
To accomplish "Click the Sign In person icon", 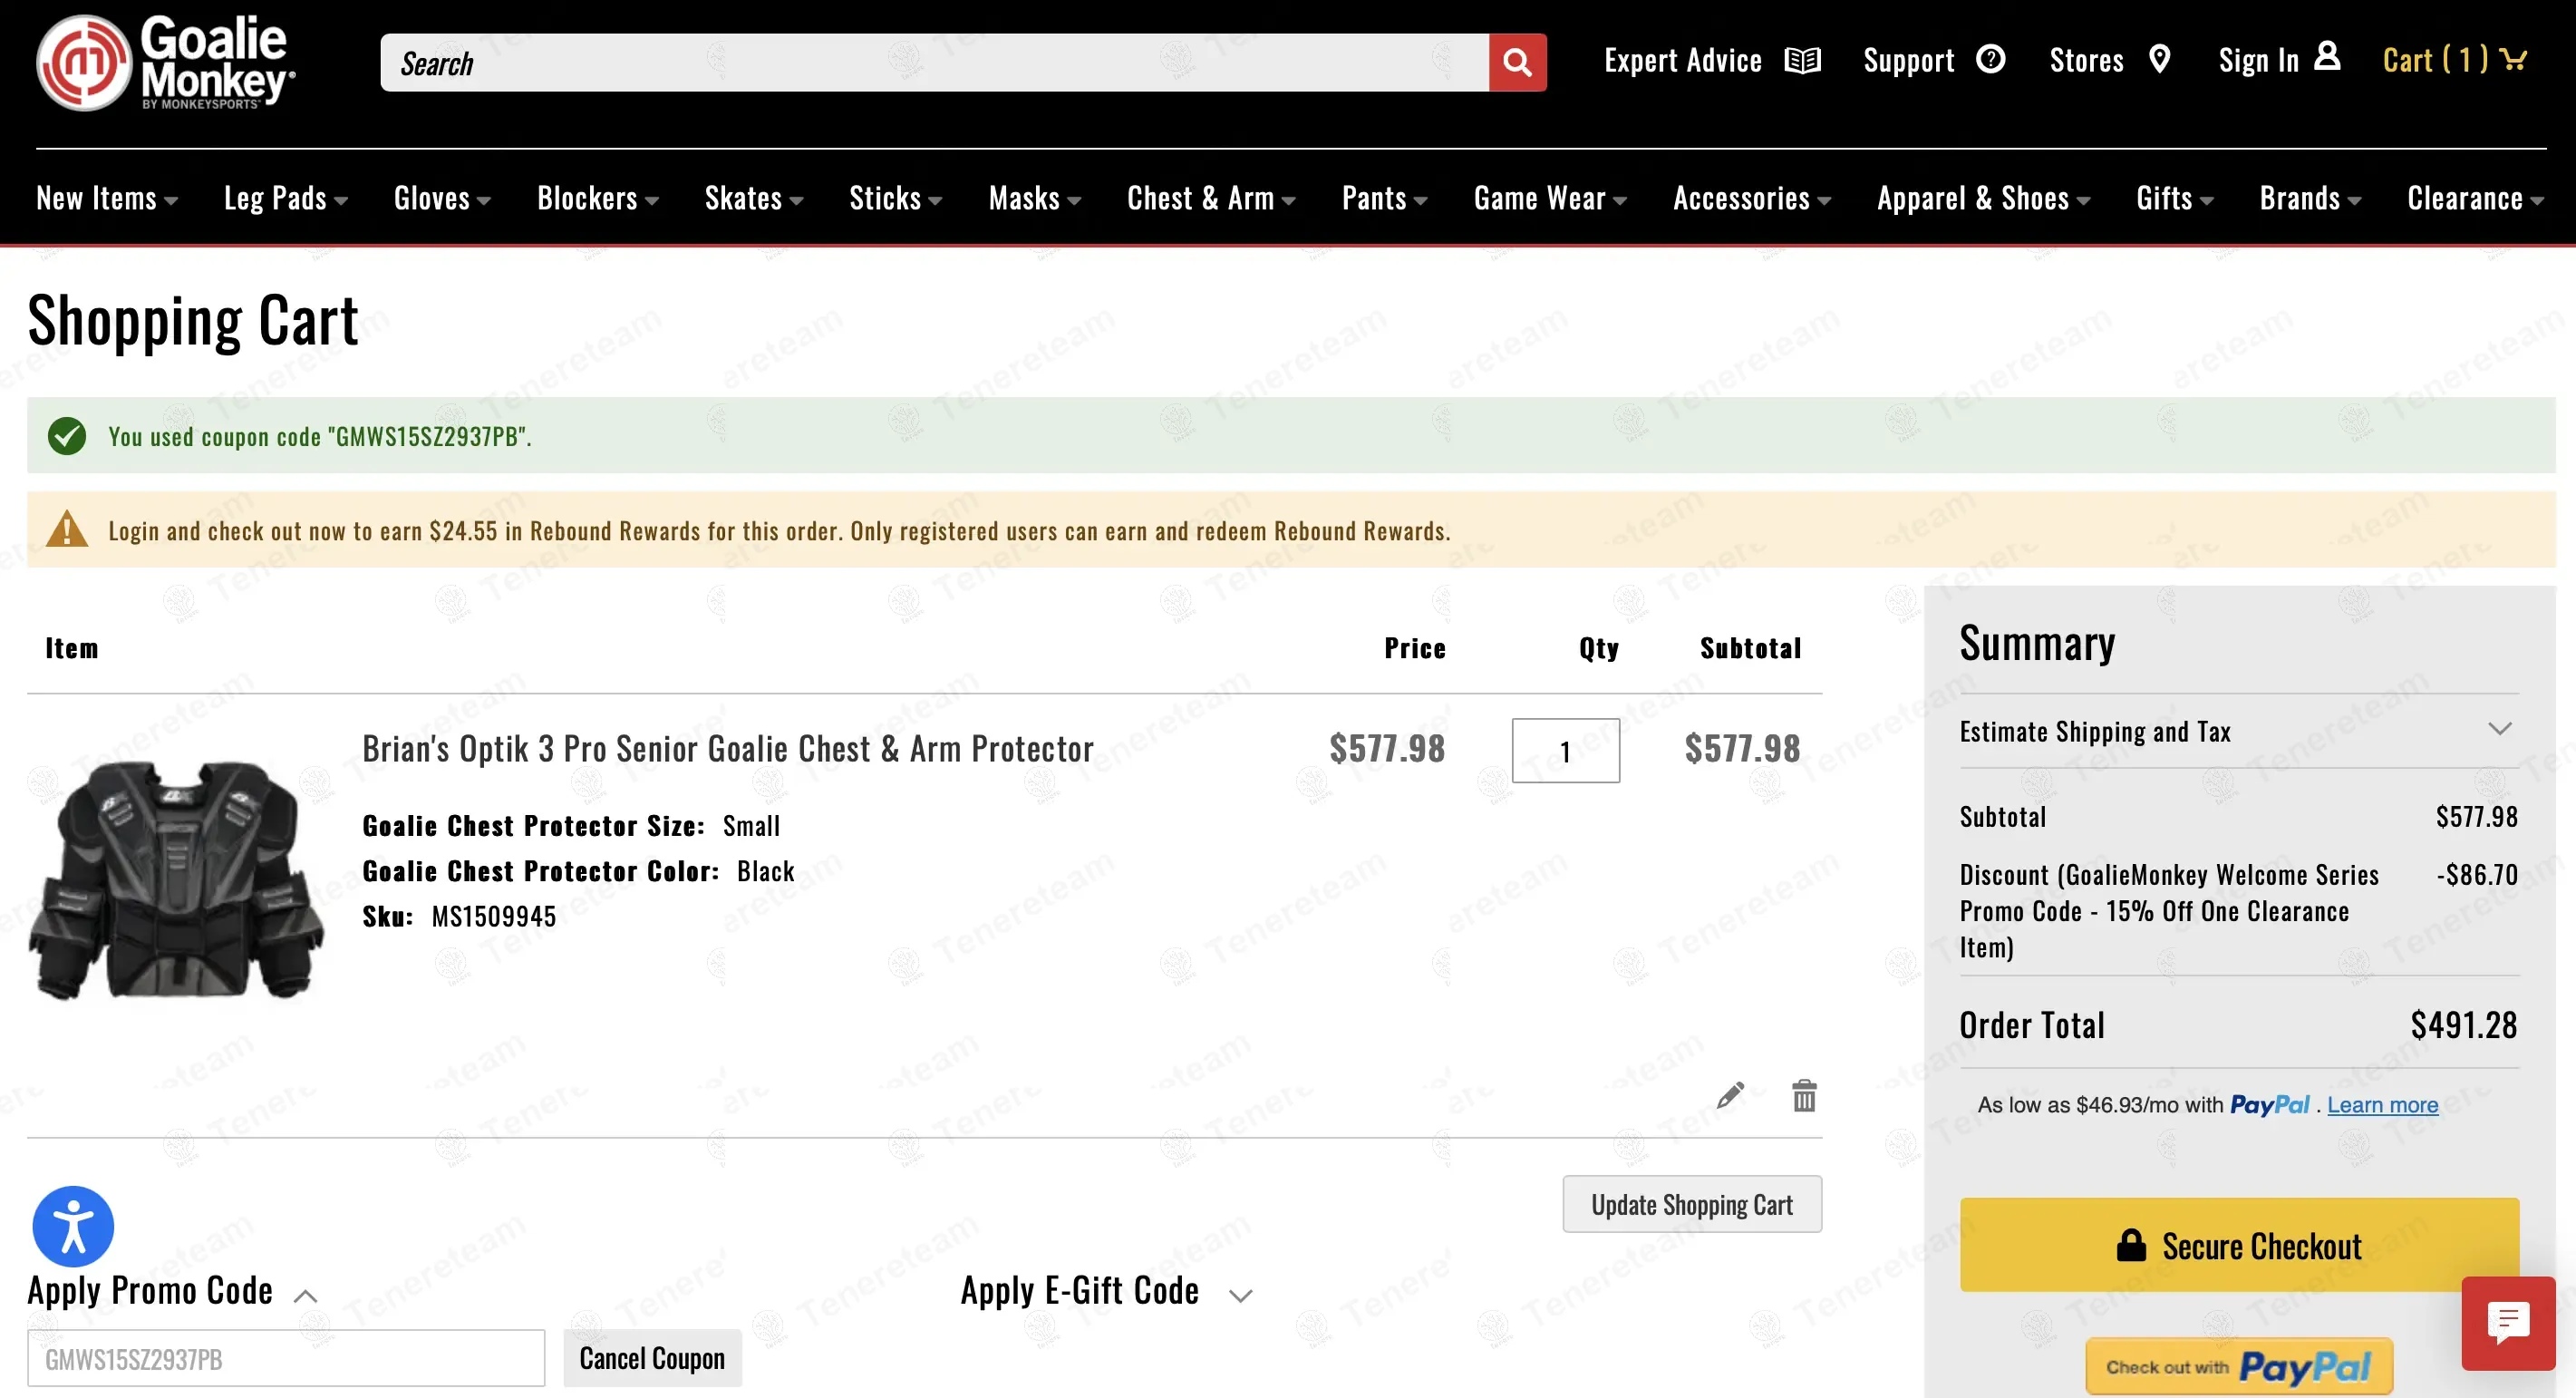I will click(2327, 56).
